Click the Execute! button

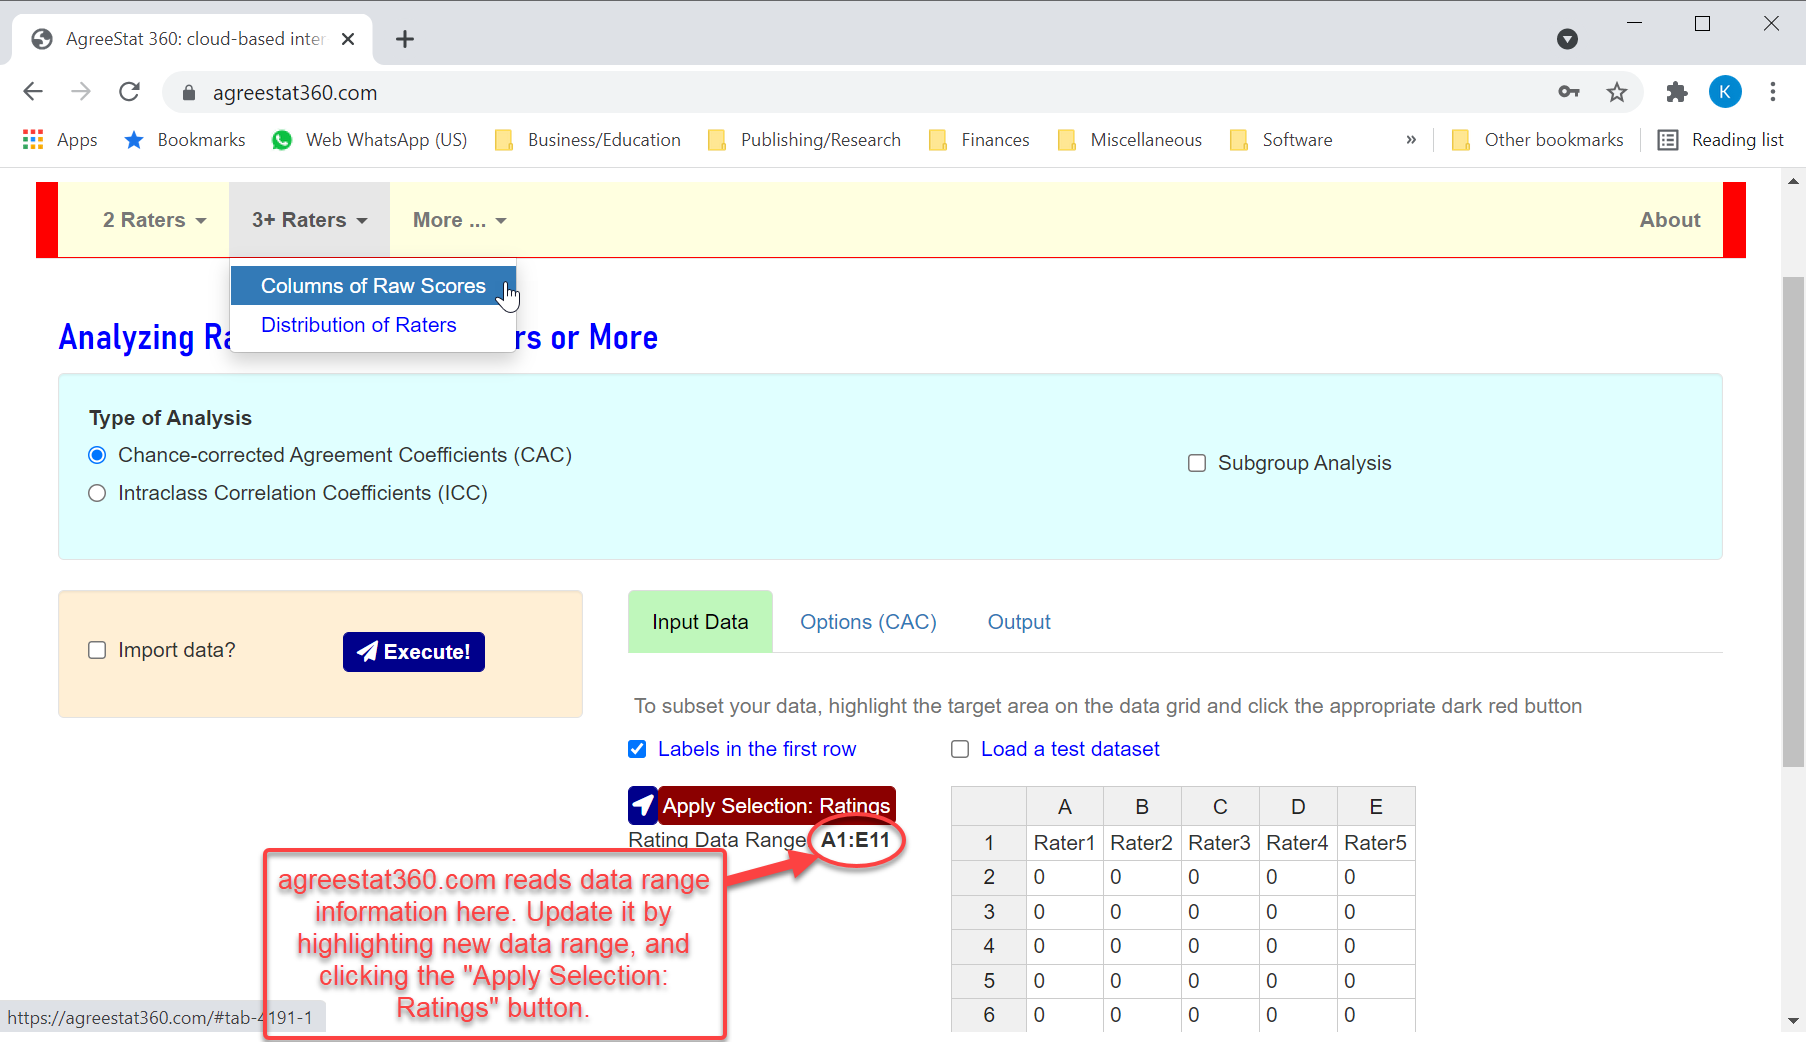[414, 652]
